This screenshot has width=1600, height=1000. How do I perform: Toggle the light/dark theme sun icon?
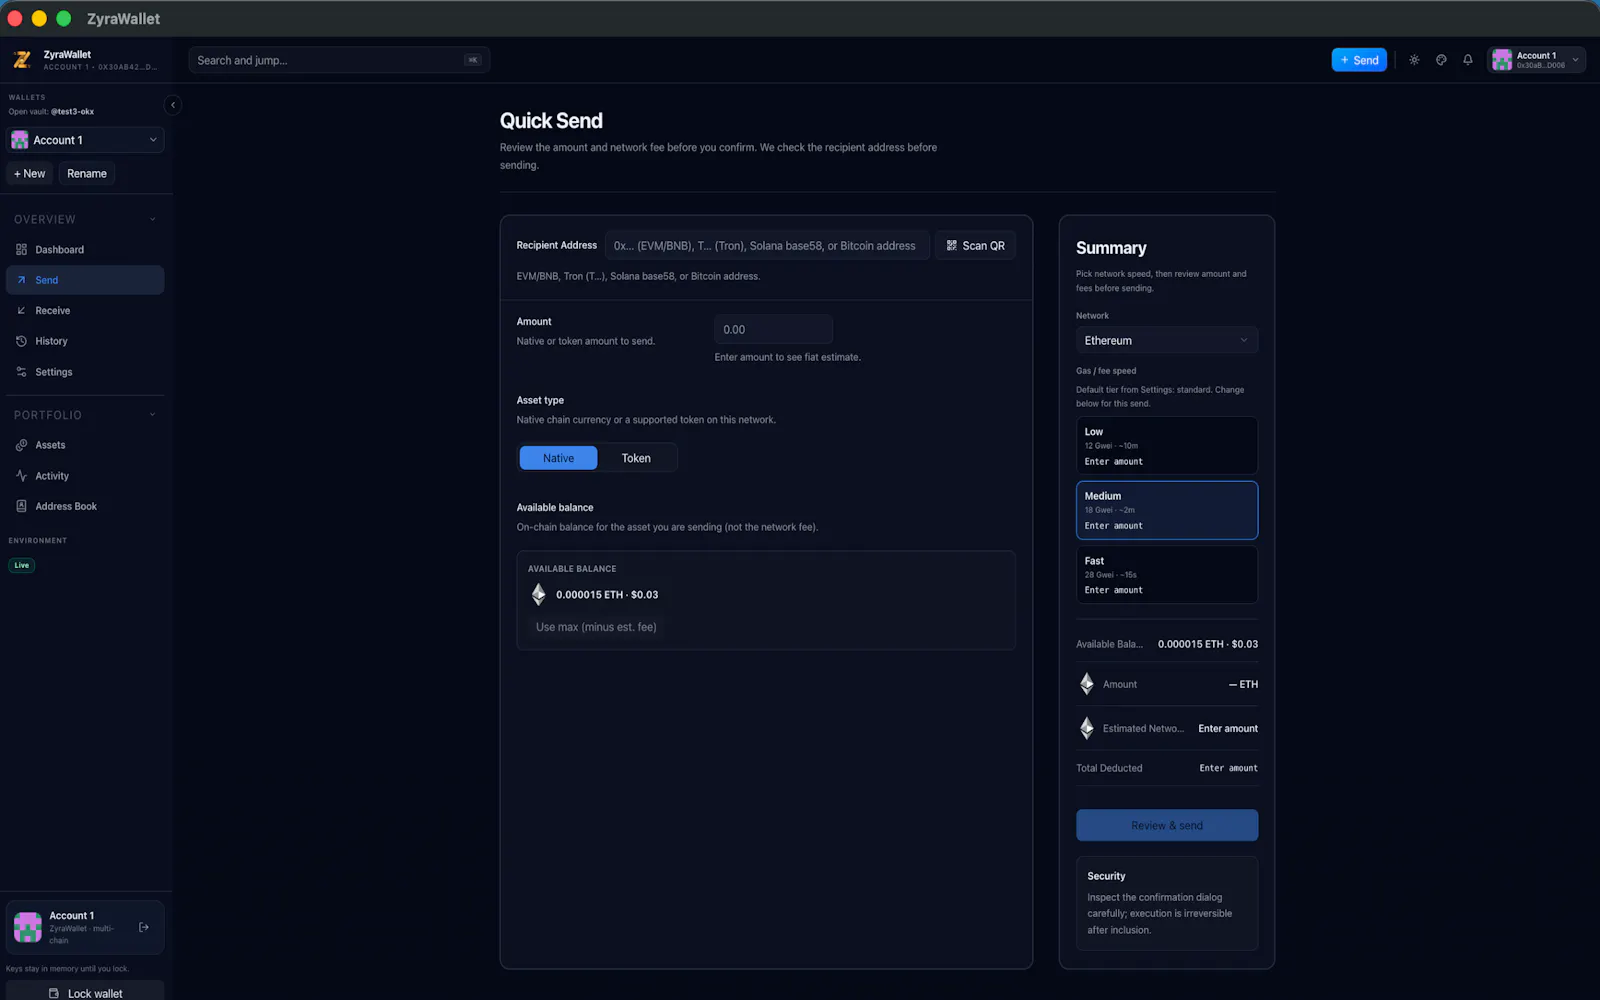[1414, 60]
